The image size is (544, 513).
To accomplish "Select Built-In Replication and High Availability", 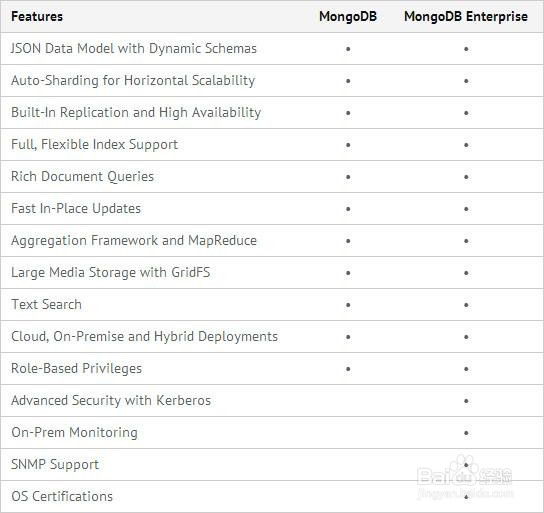I will point(136,112).
